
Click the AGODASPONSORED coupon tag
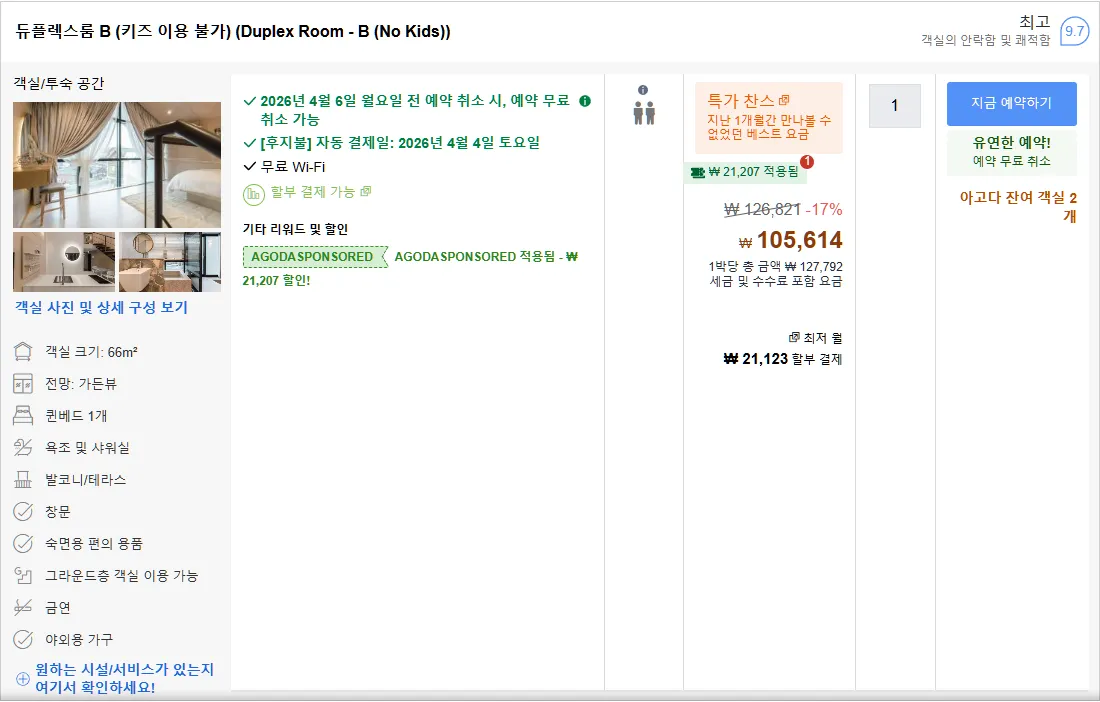(315, 257)
